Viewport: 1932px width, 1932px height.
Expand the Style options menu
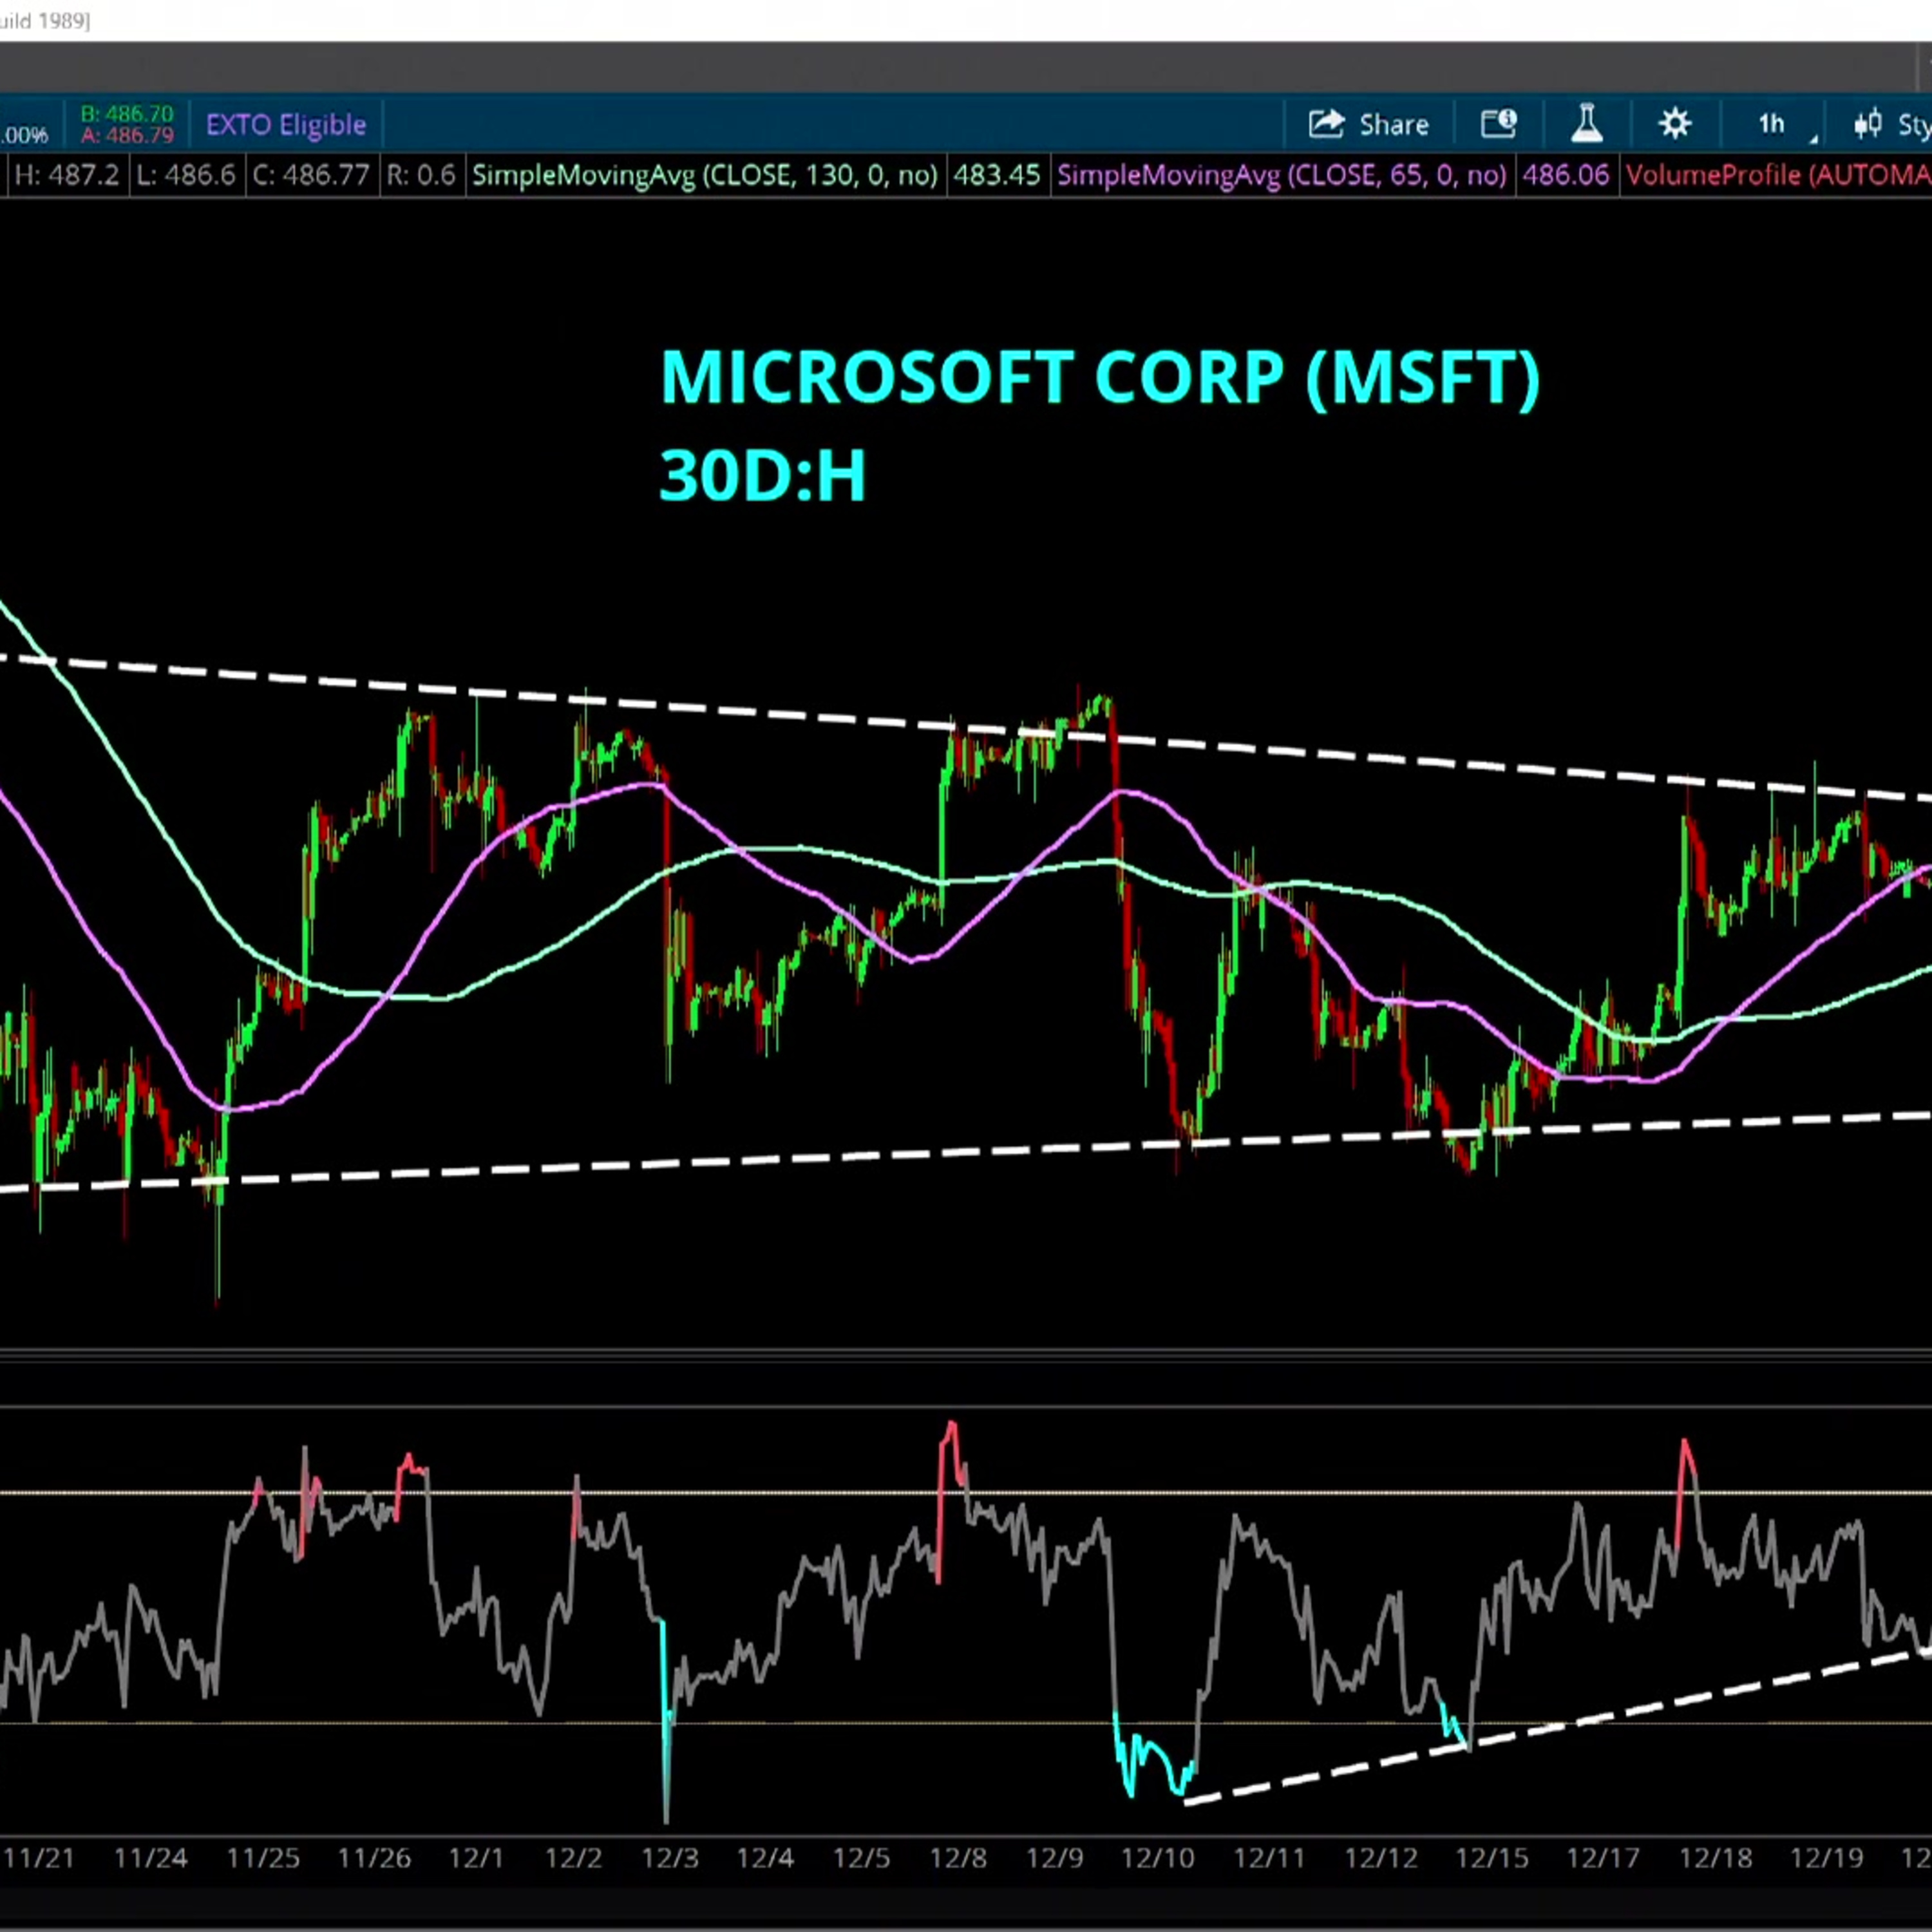[x=1912, y=123]
